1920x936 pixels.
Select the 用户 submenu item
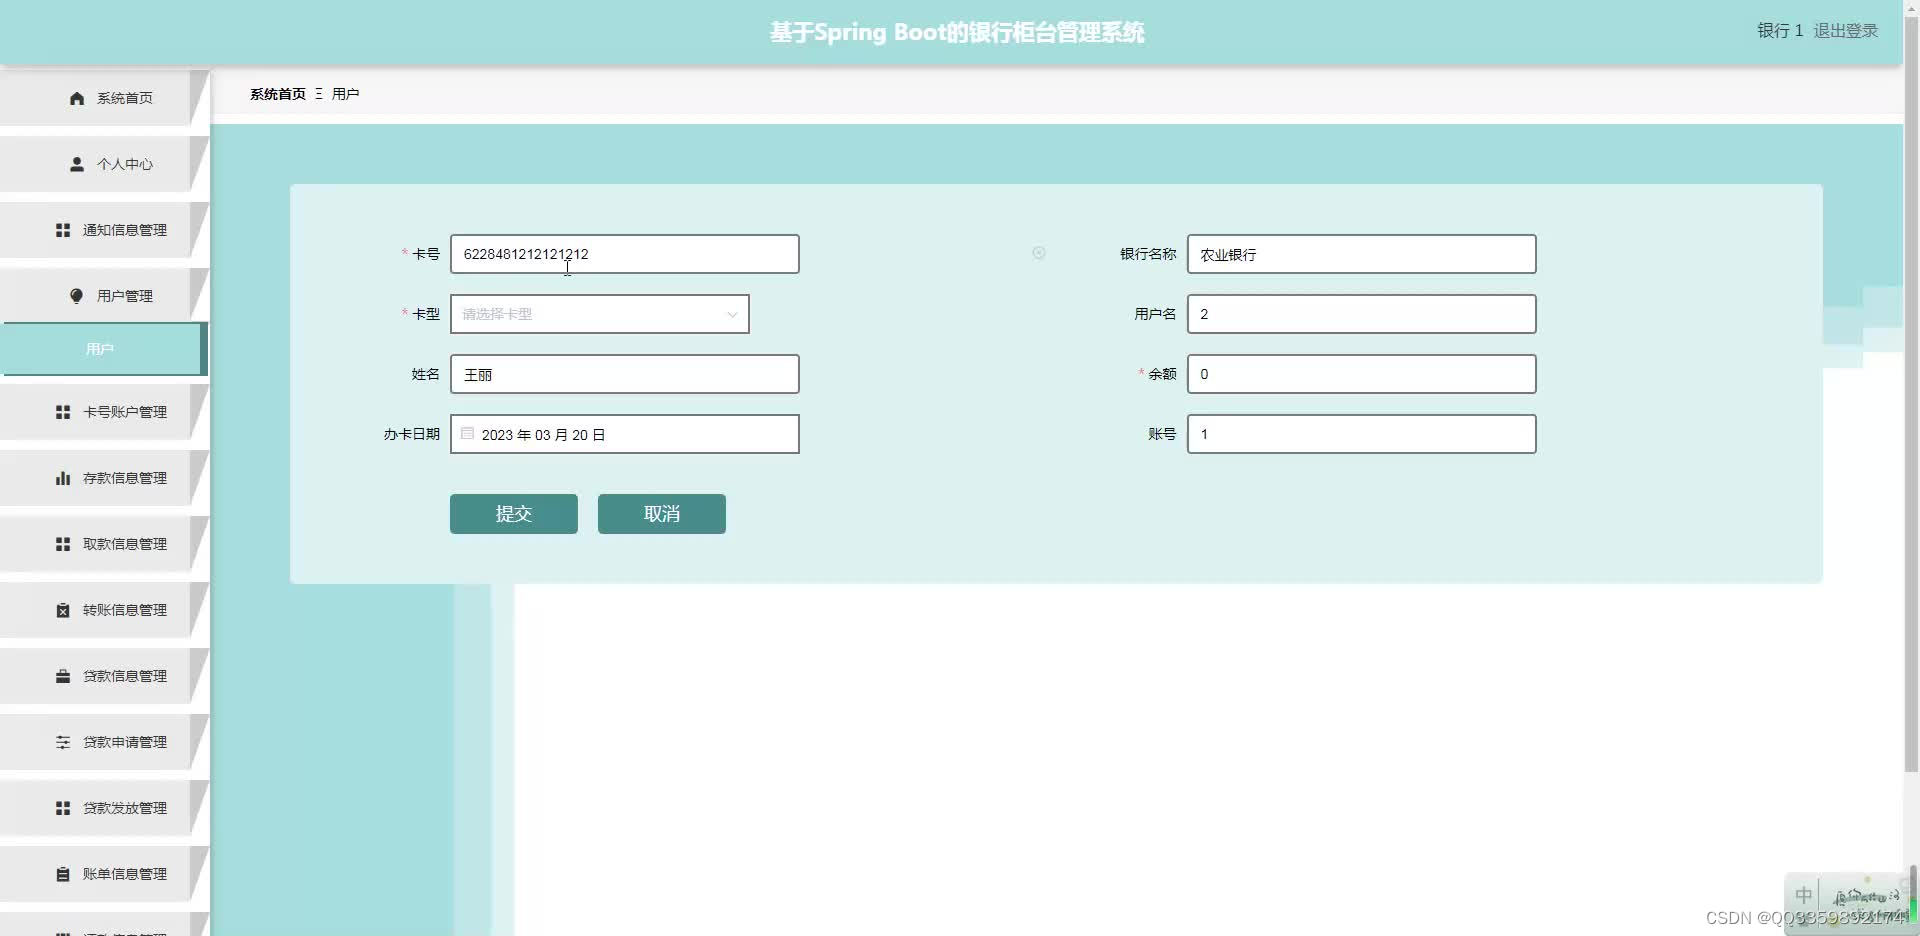(104, 349)
